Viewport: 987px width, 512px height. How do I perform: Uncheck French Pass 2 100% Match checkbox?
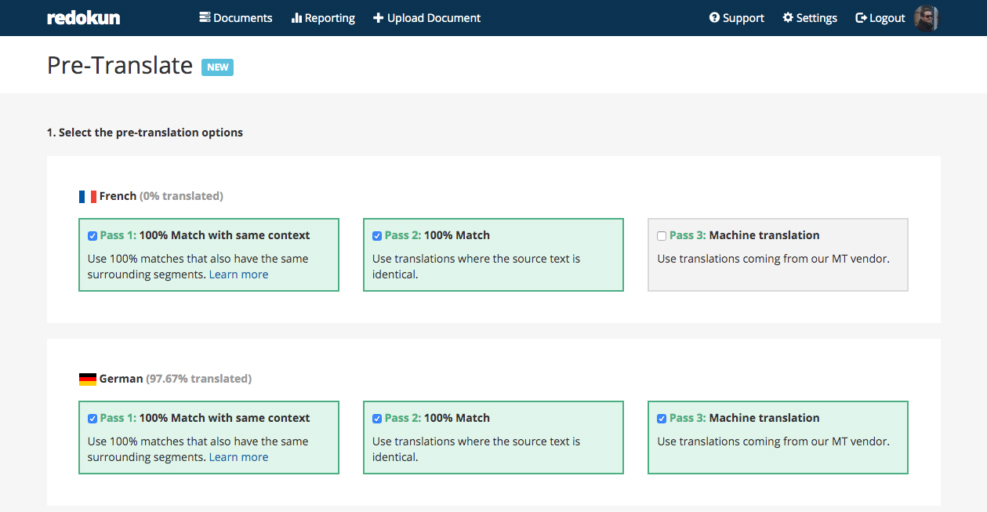[x=377, y=236]
